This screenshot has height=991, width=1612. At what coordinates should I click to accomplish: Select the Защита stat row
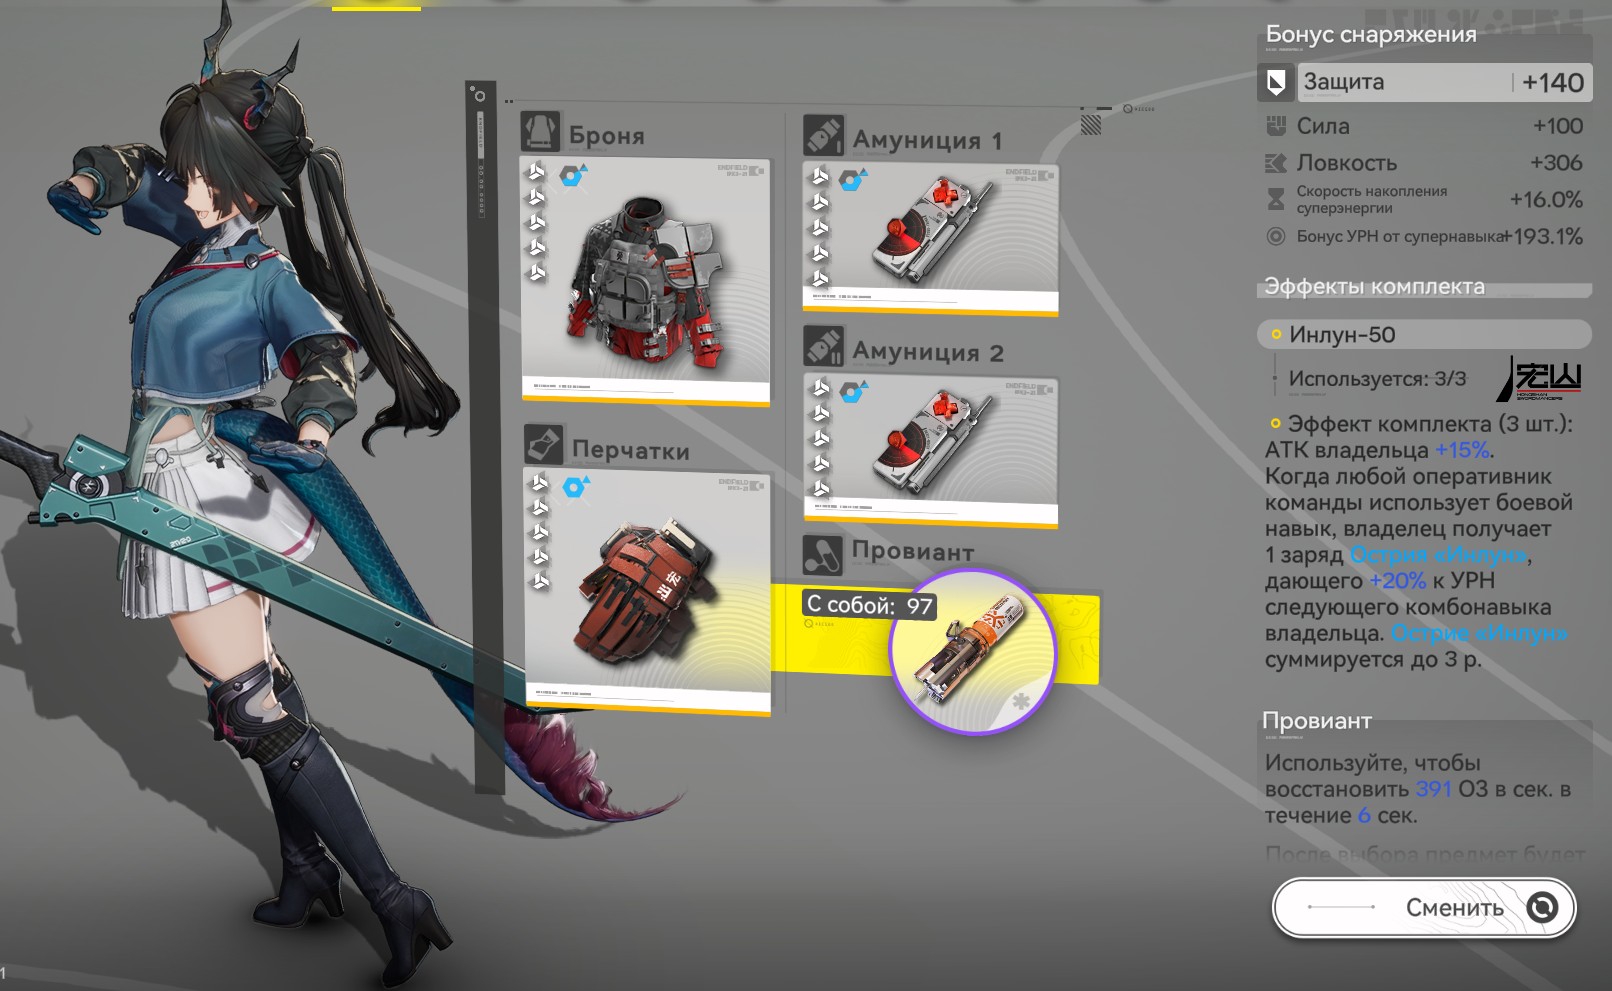(x=1424, y=82)
